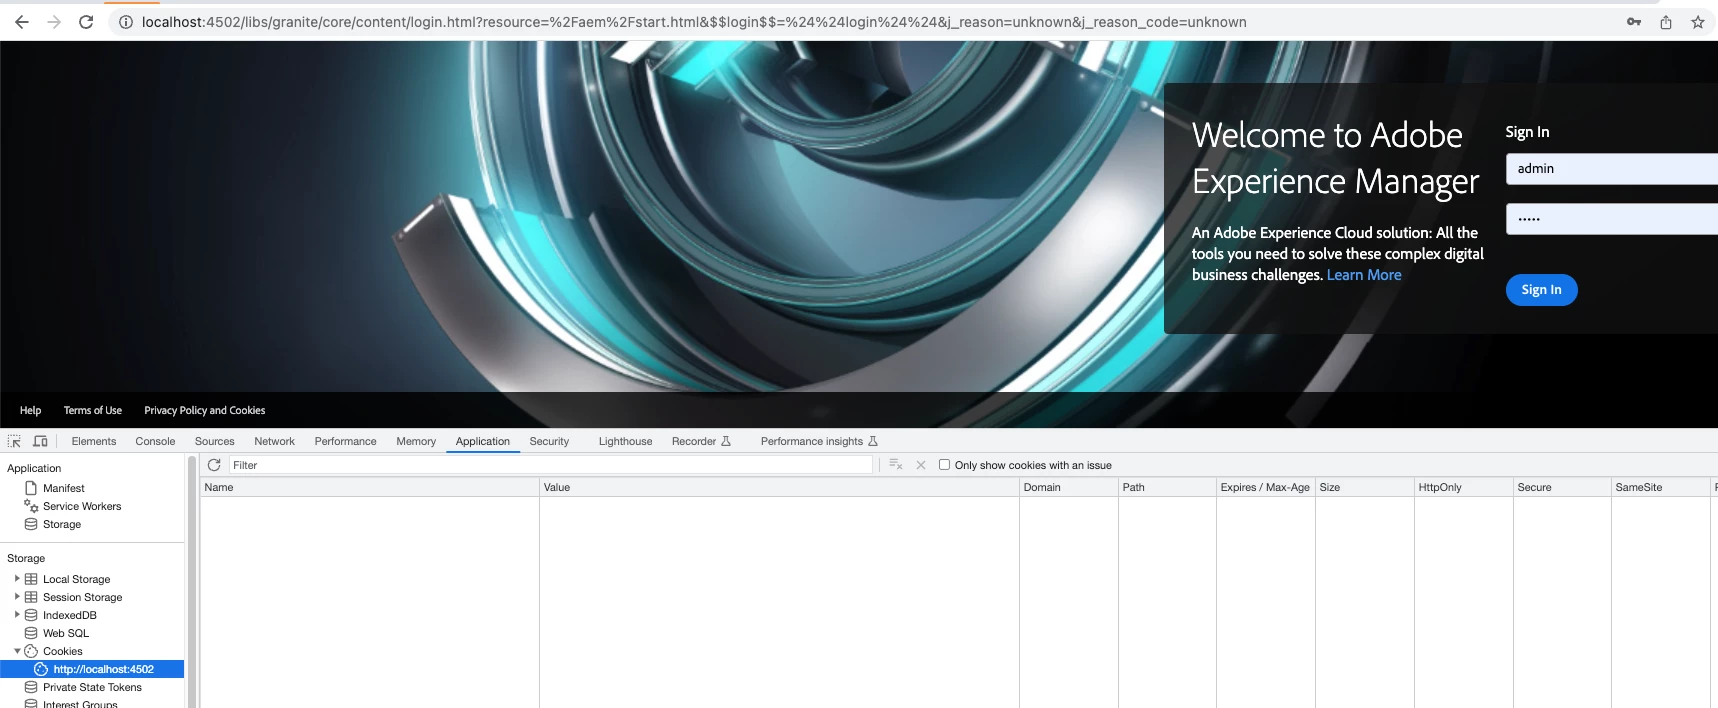Screen dimensions: 1718x708
Task: Click the share page icon
Action: (x=1666, y=22)
